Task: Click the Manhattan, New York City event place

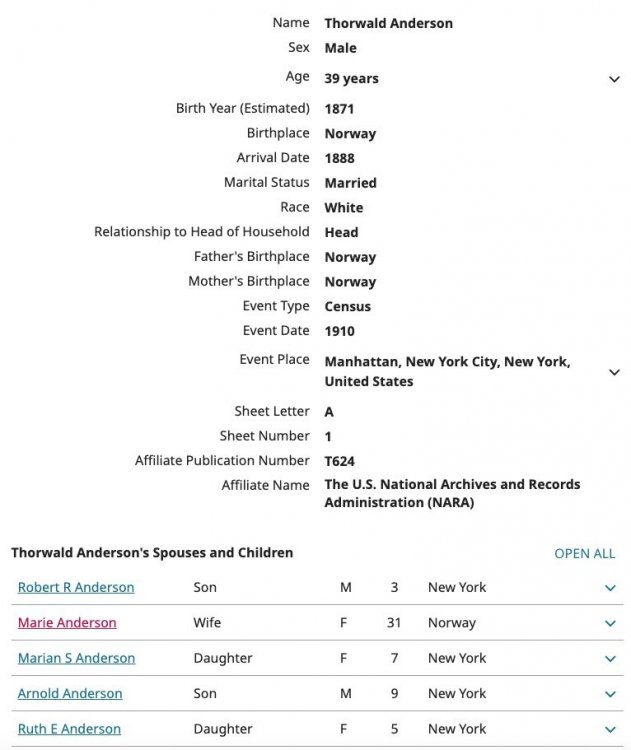Action: tap(447, 371)
